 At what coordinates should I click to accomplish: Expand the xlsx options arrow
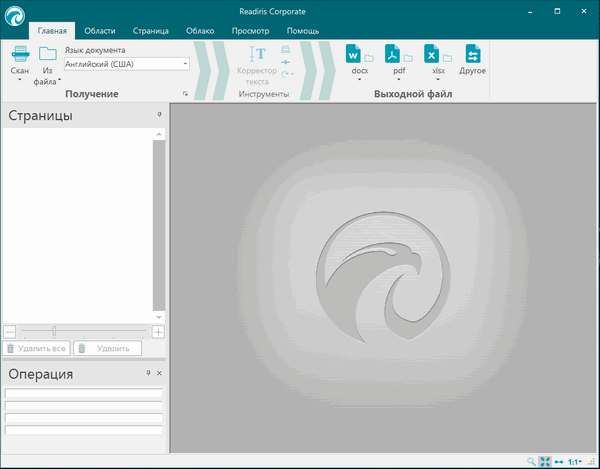point(438,80)
